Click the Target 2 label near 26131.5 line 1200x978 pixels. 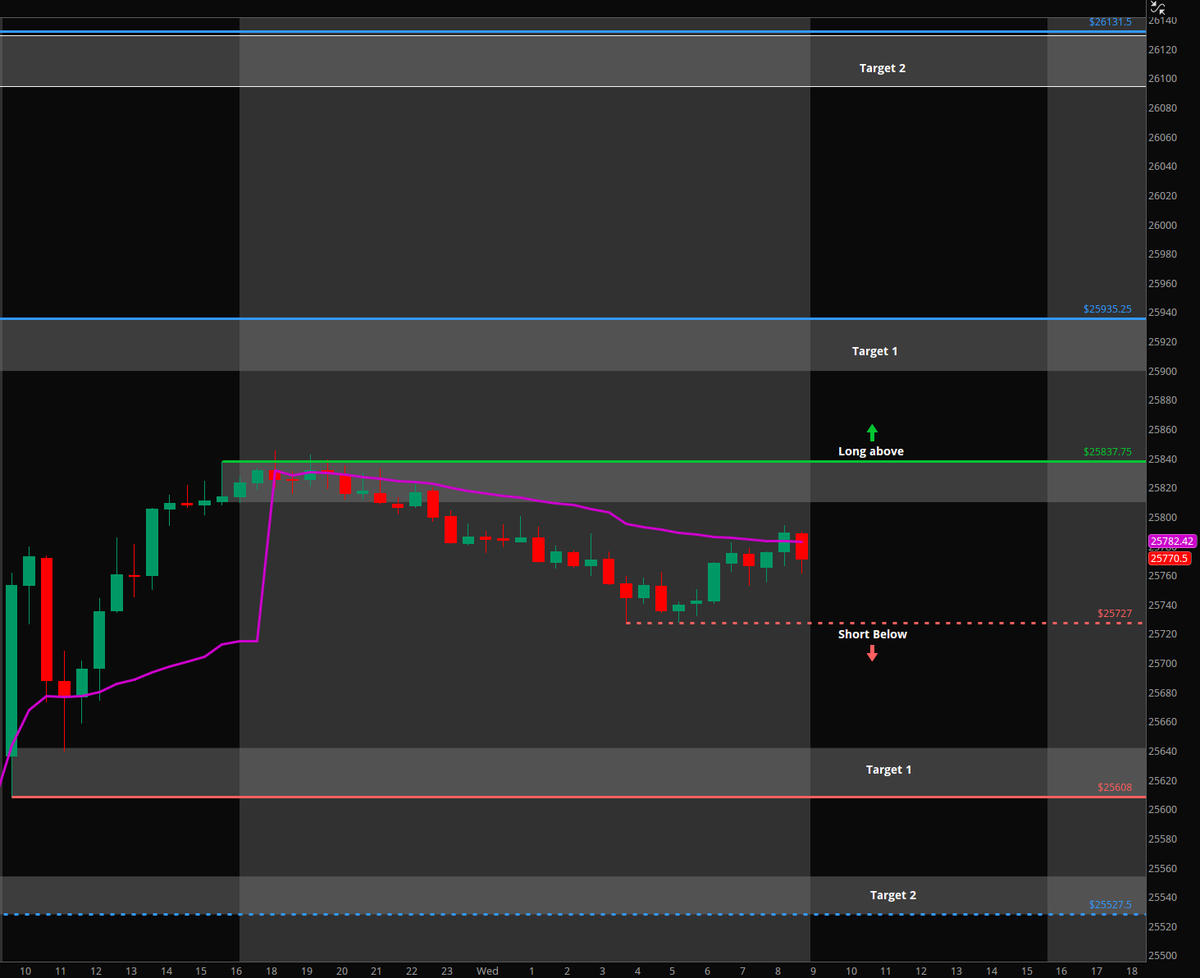tap(882, 68)
